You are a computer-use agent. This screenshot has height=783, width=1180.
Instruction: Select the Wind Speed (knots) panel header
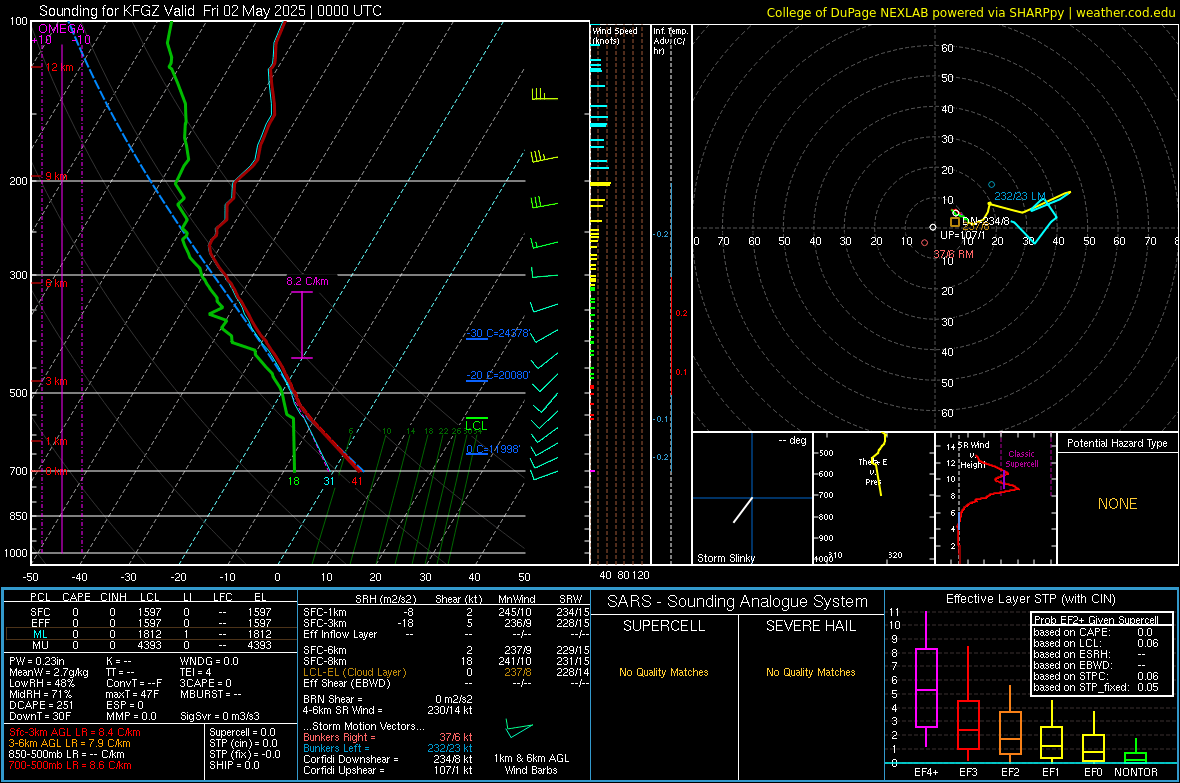coord(614,35)
